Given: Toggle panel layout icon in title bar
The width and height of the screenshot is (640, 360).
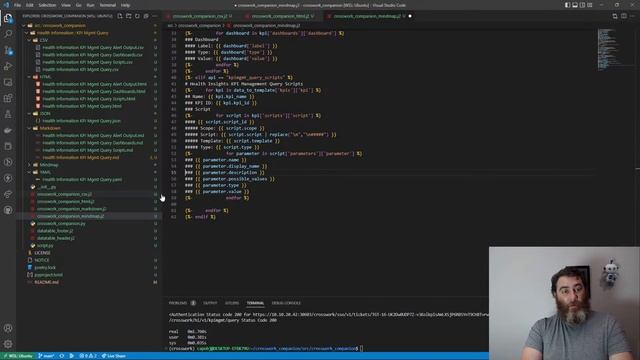Looking at the screenshot, I should click(575, 5).
